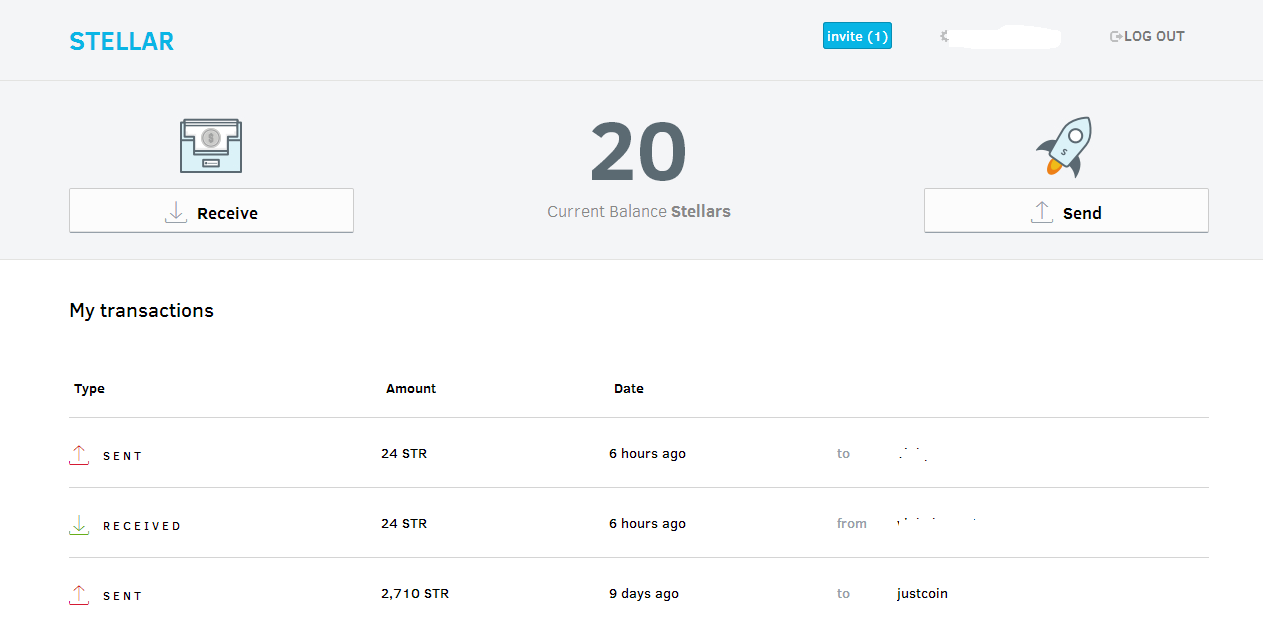Image resolution: width=1263 pixels, height=623 pixels.
Task: Open the invite (1) button
Action: click(857, 36)
